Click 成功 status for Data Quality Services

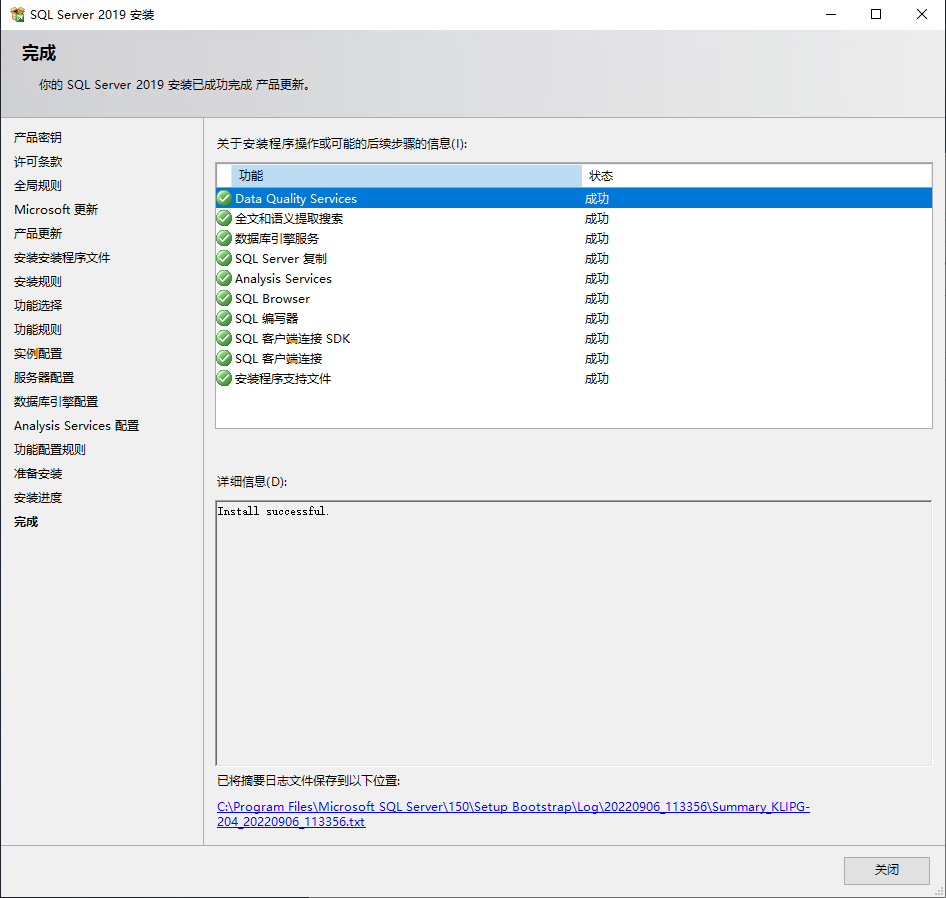click(x=597, y=199)
